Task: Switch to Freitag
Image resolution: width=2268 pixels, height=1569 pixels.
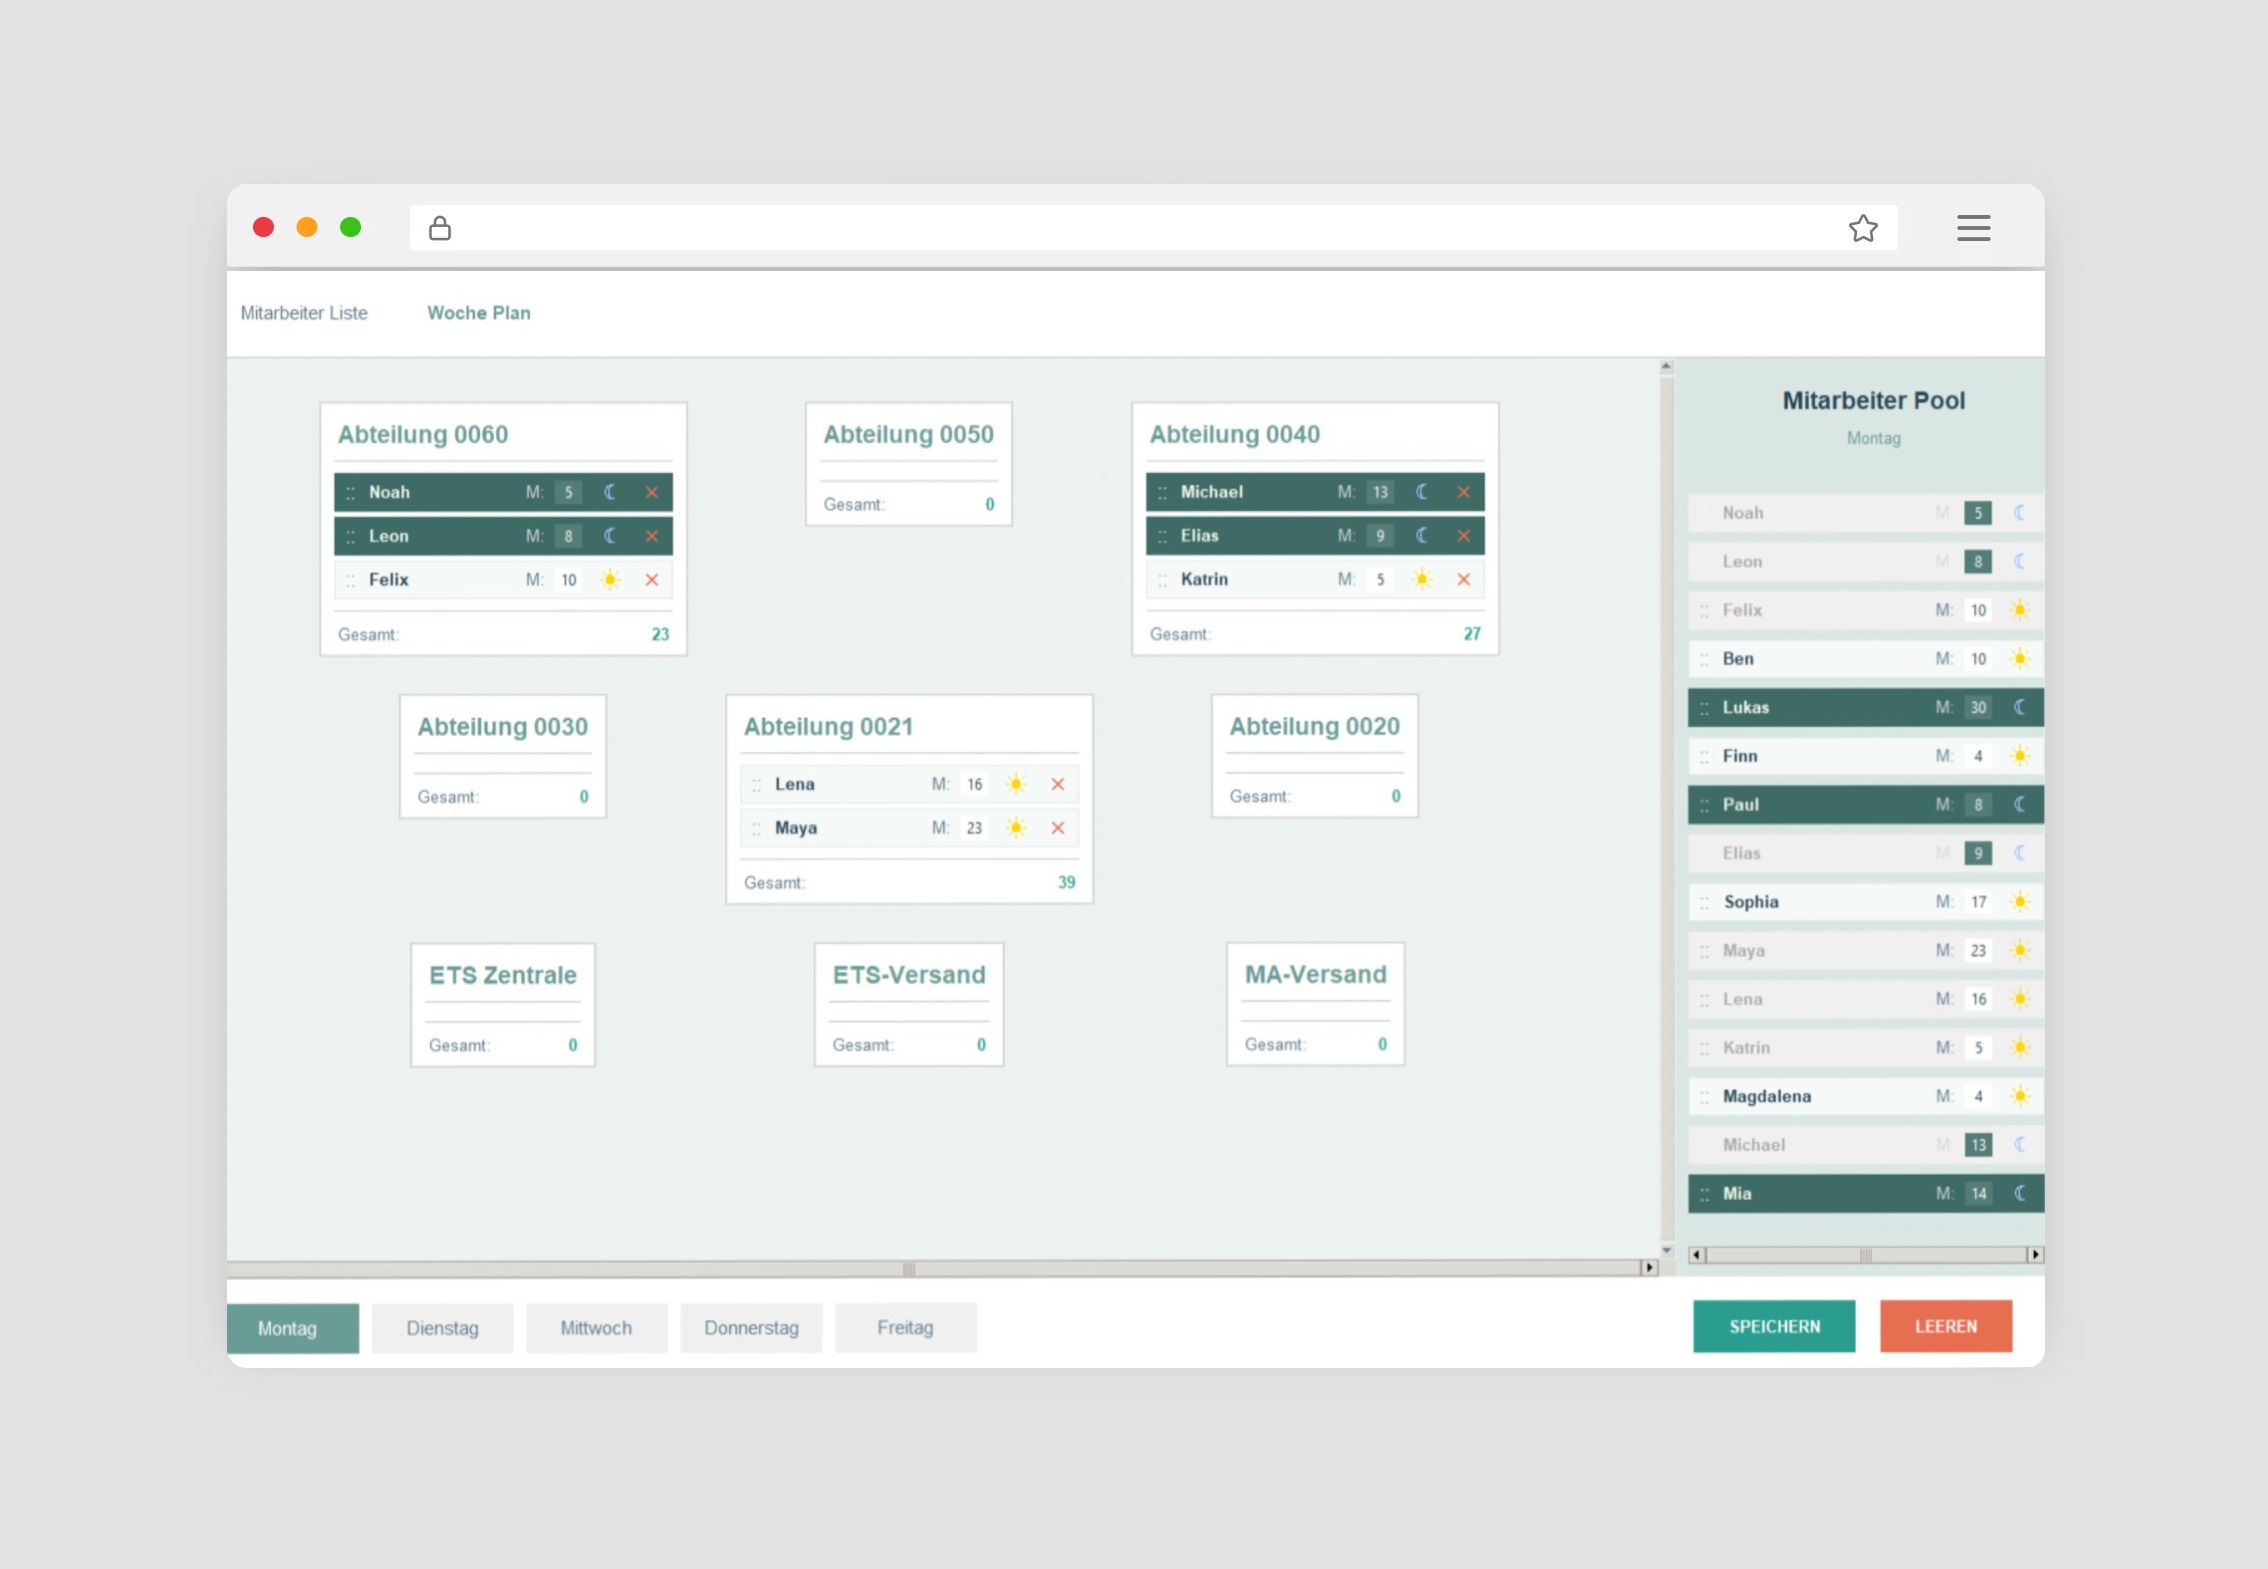Action: pos(905,1328)
